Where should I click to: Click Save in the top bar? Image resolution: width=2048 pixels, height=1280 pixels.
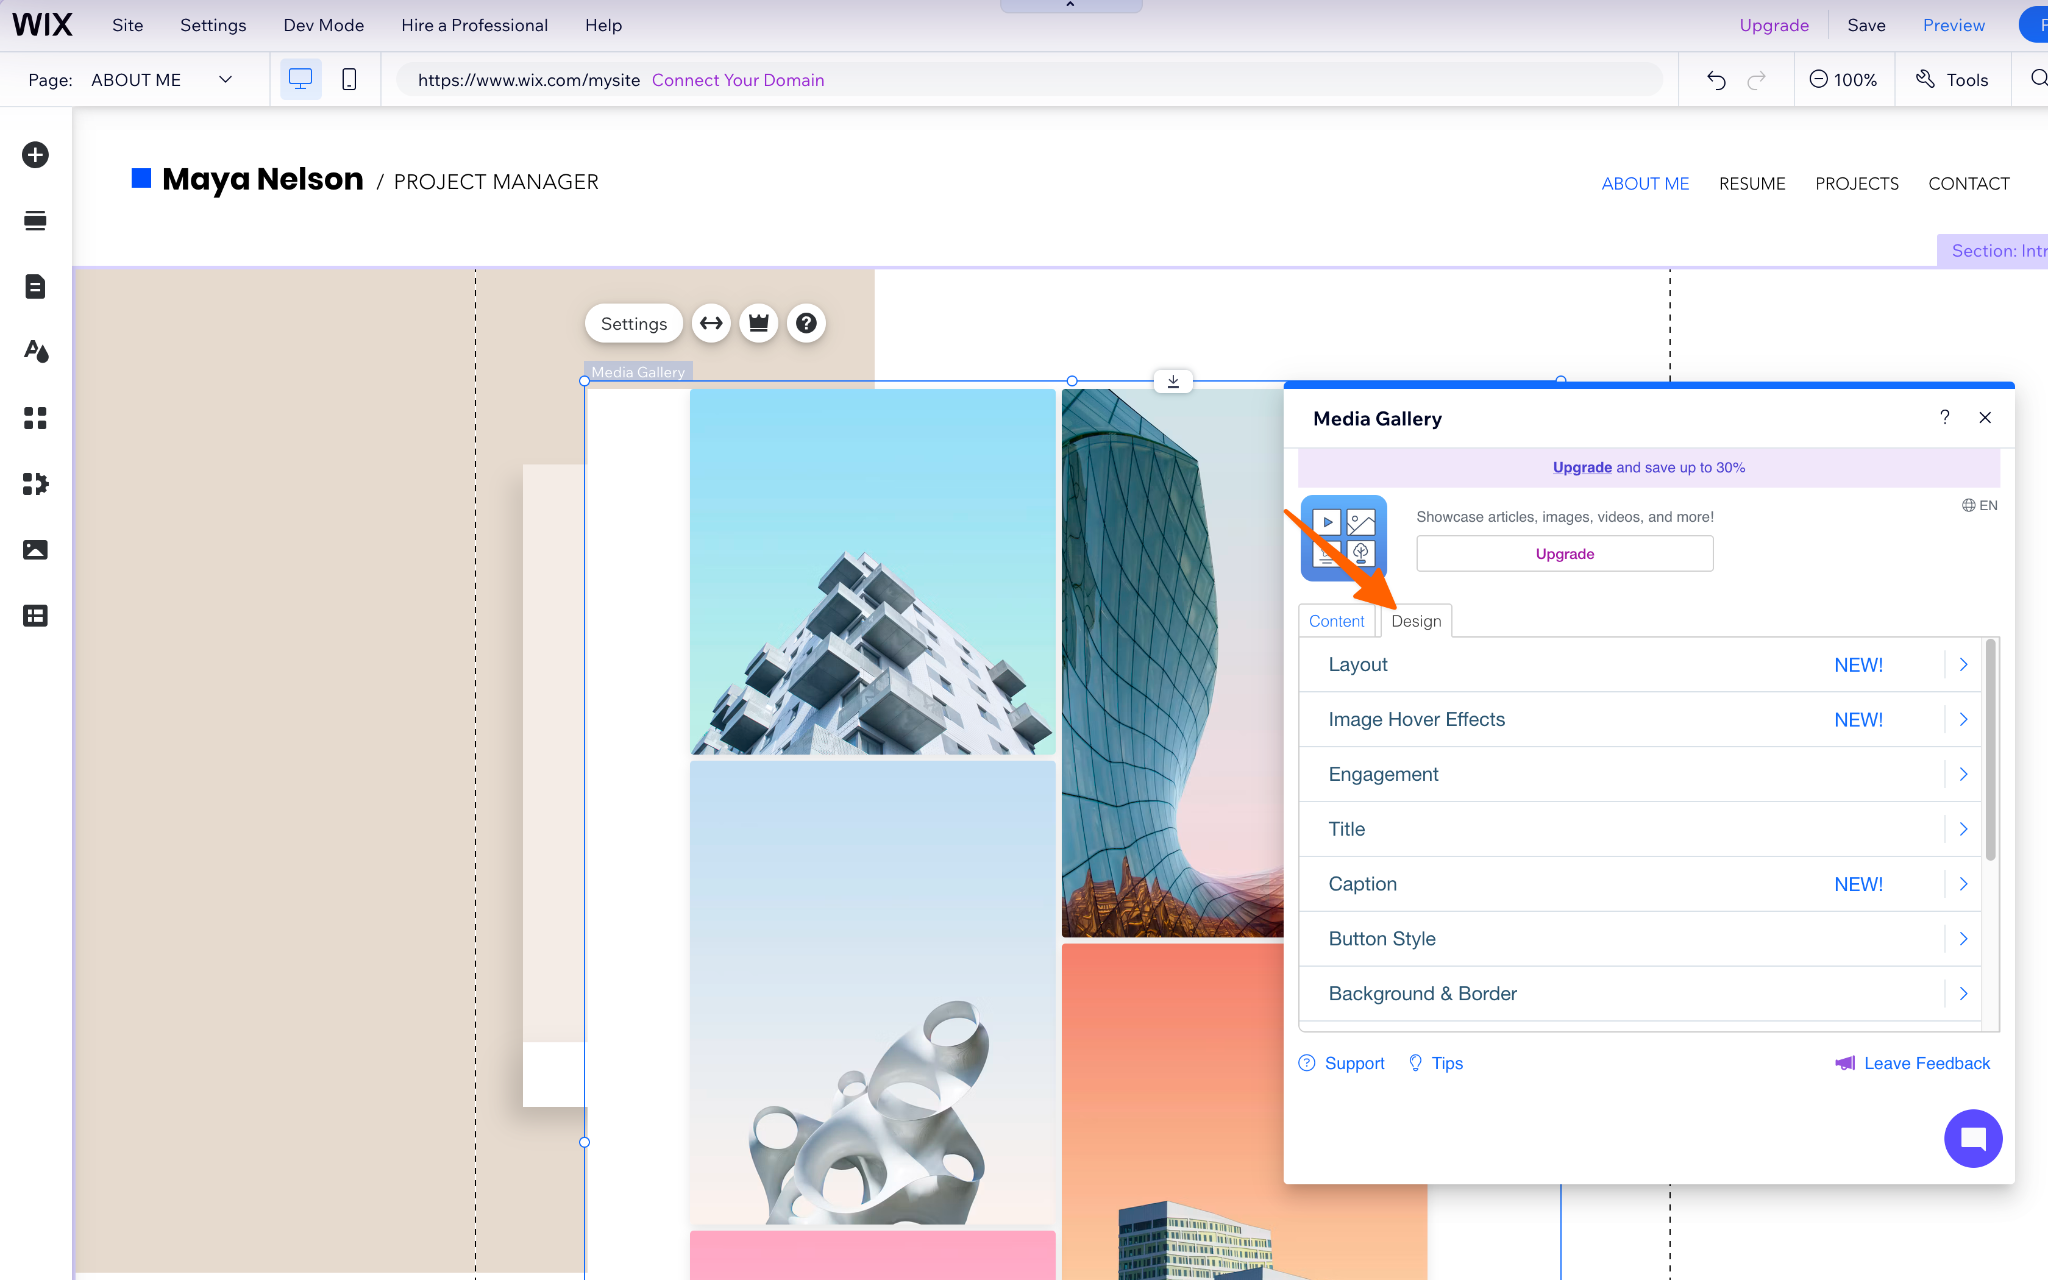click(x=1866, y=25)
